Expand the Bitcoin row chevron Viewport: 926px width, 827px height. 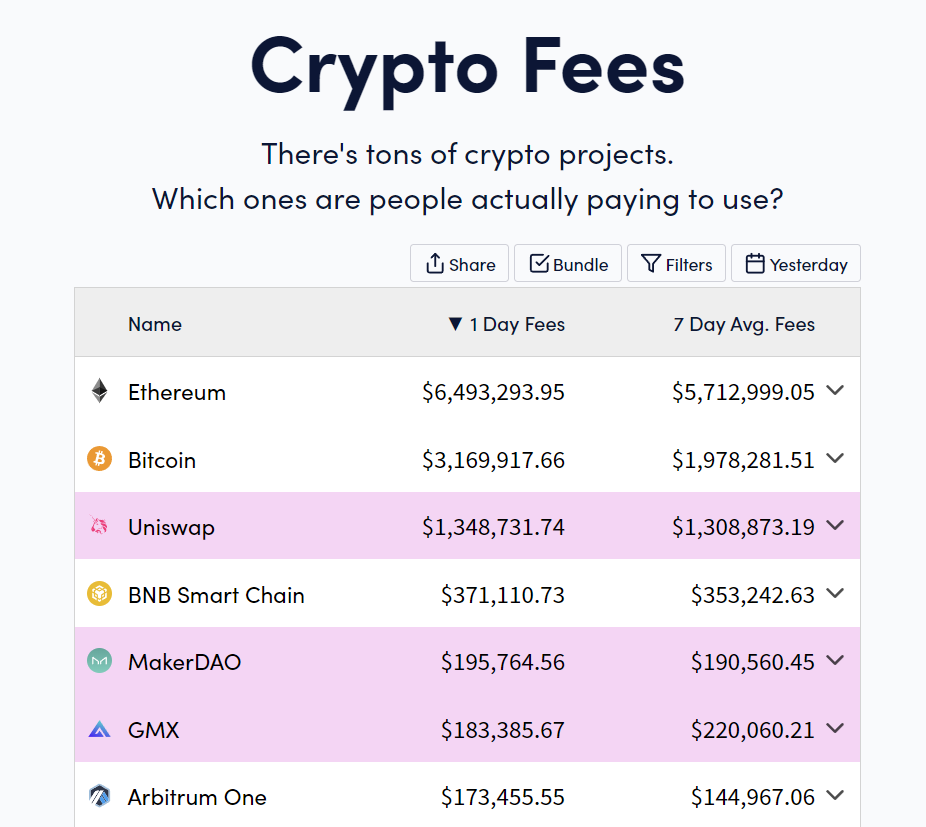[835, 458]
